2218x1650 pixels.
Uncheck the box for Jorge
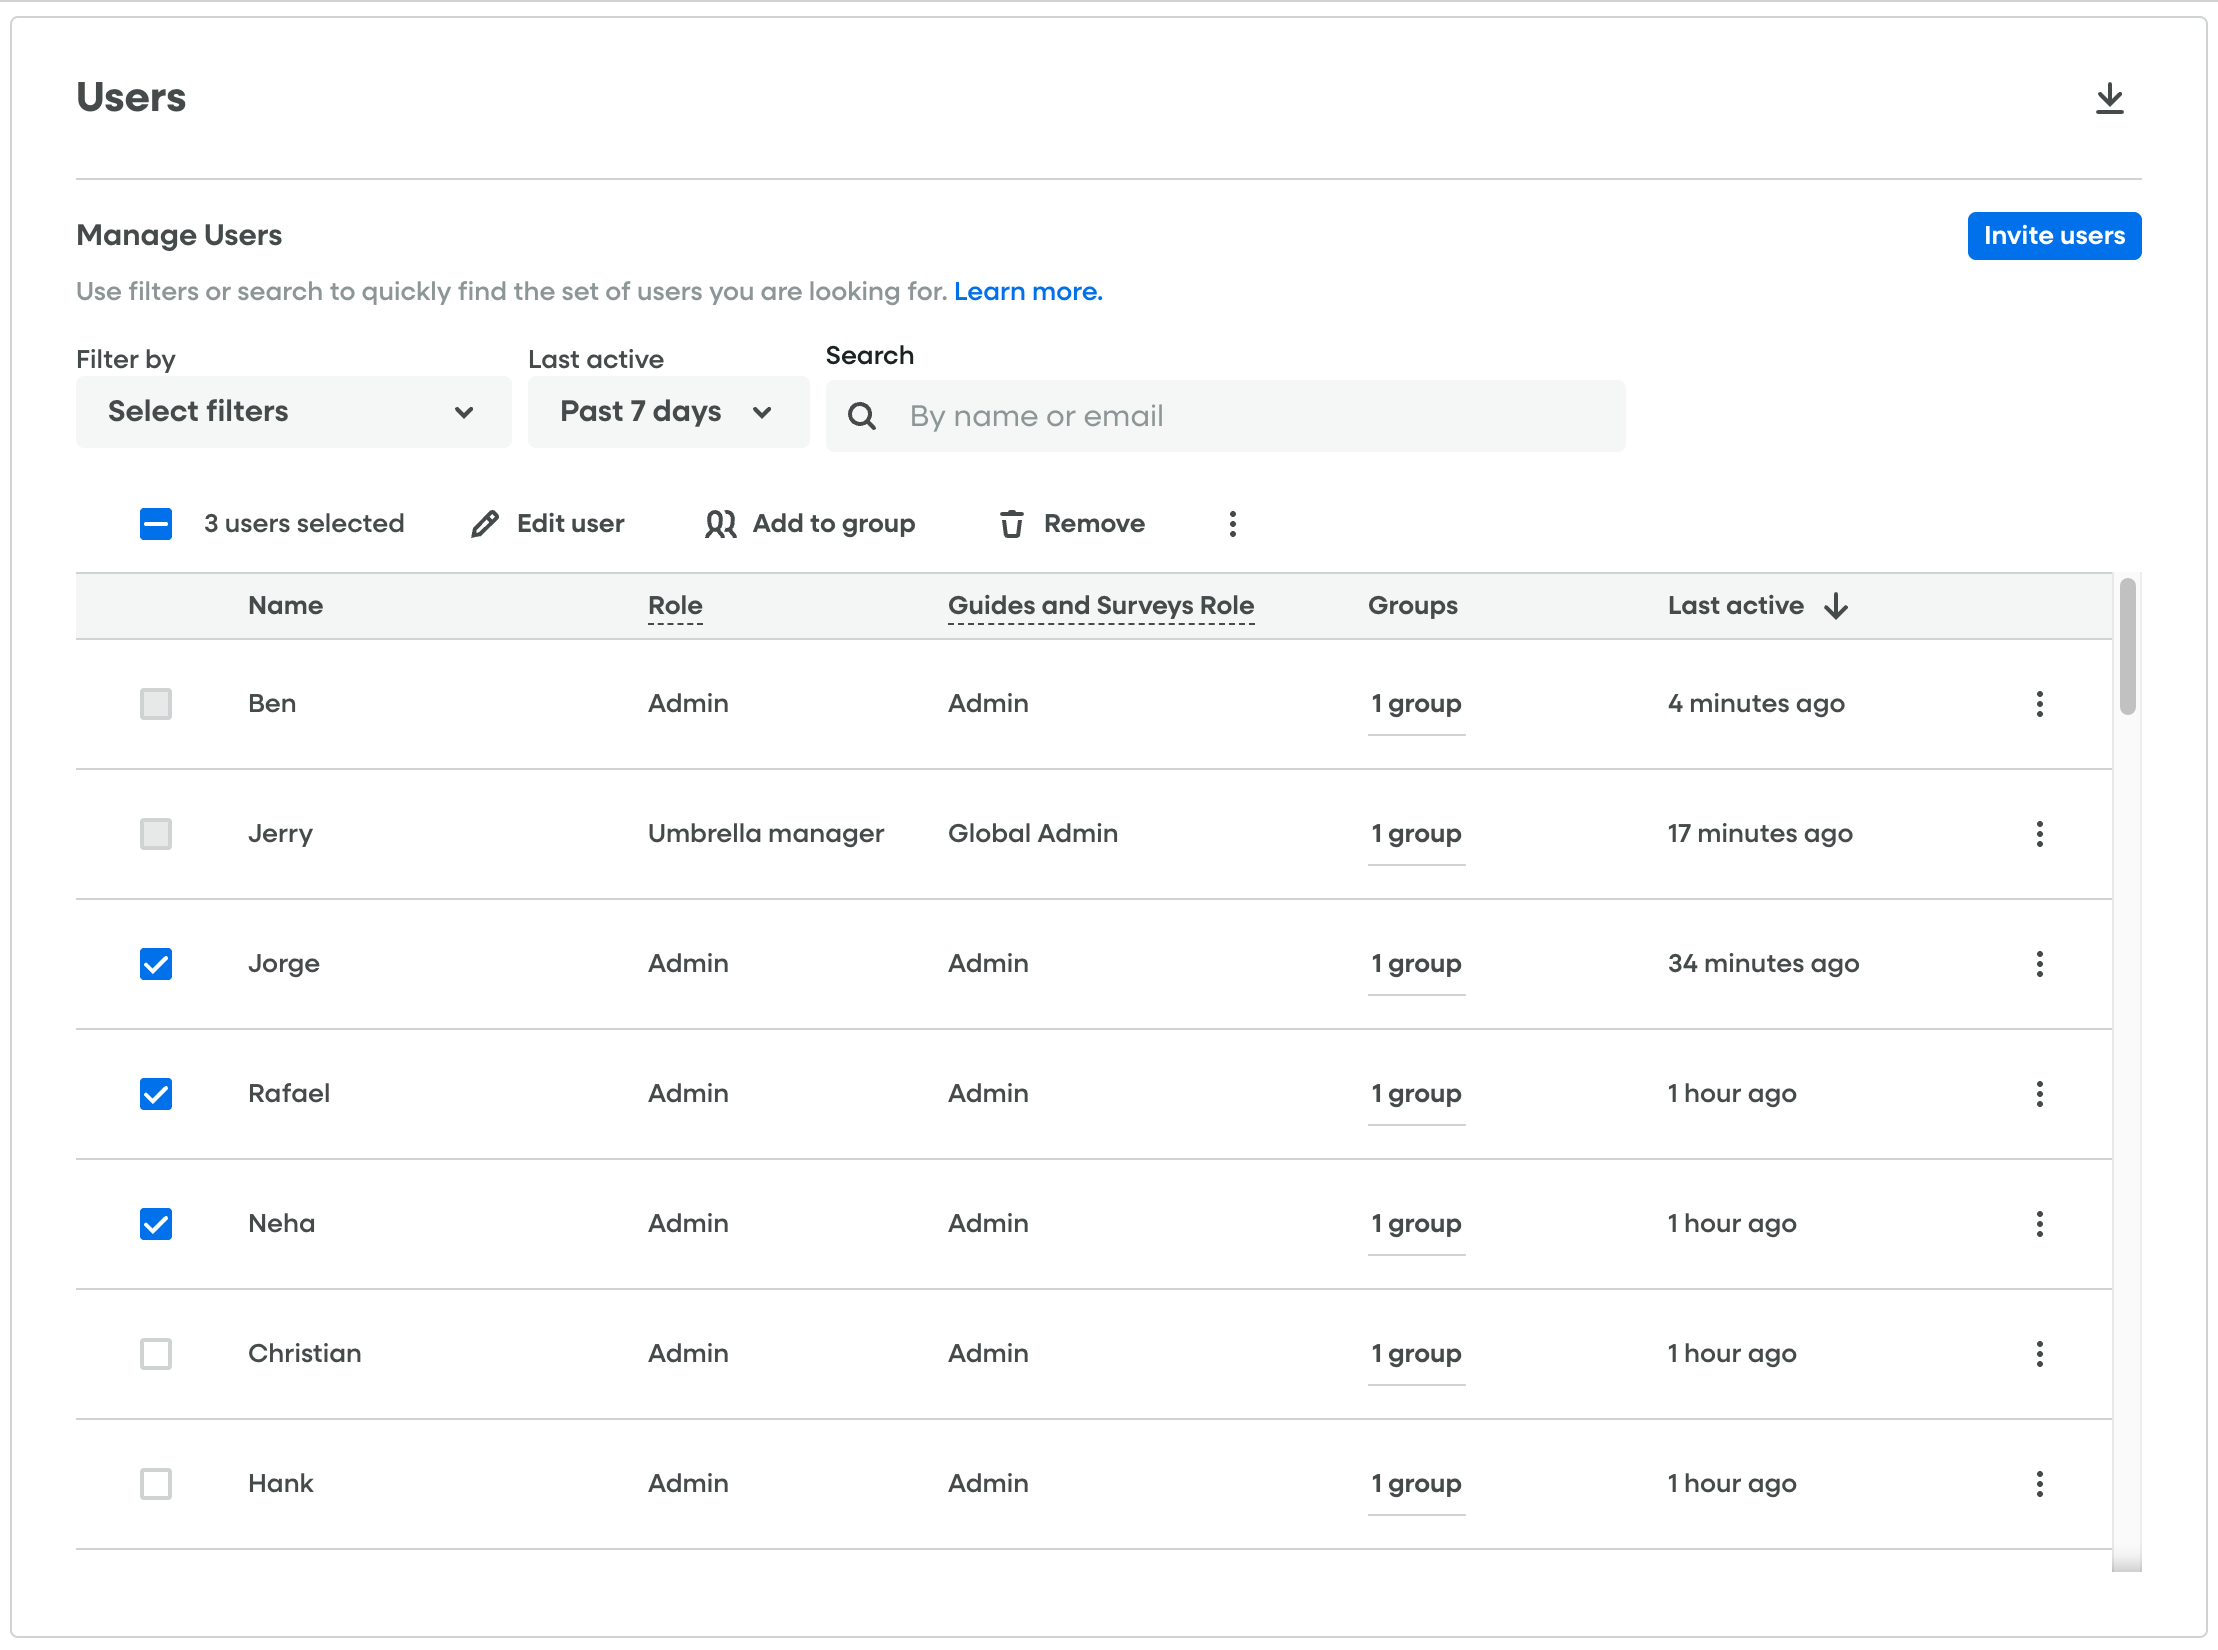156,964
